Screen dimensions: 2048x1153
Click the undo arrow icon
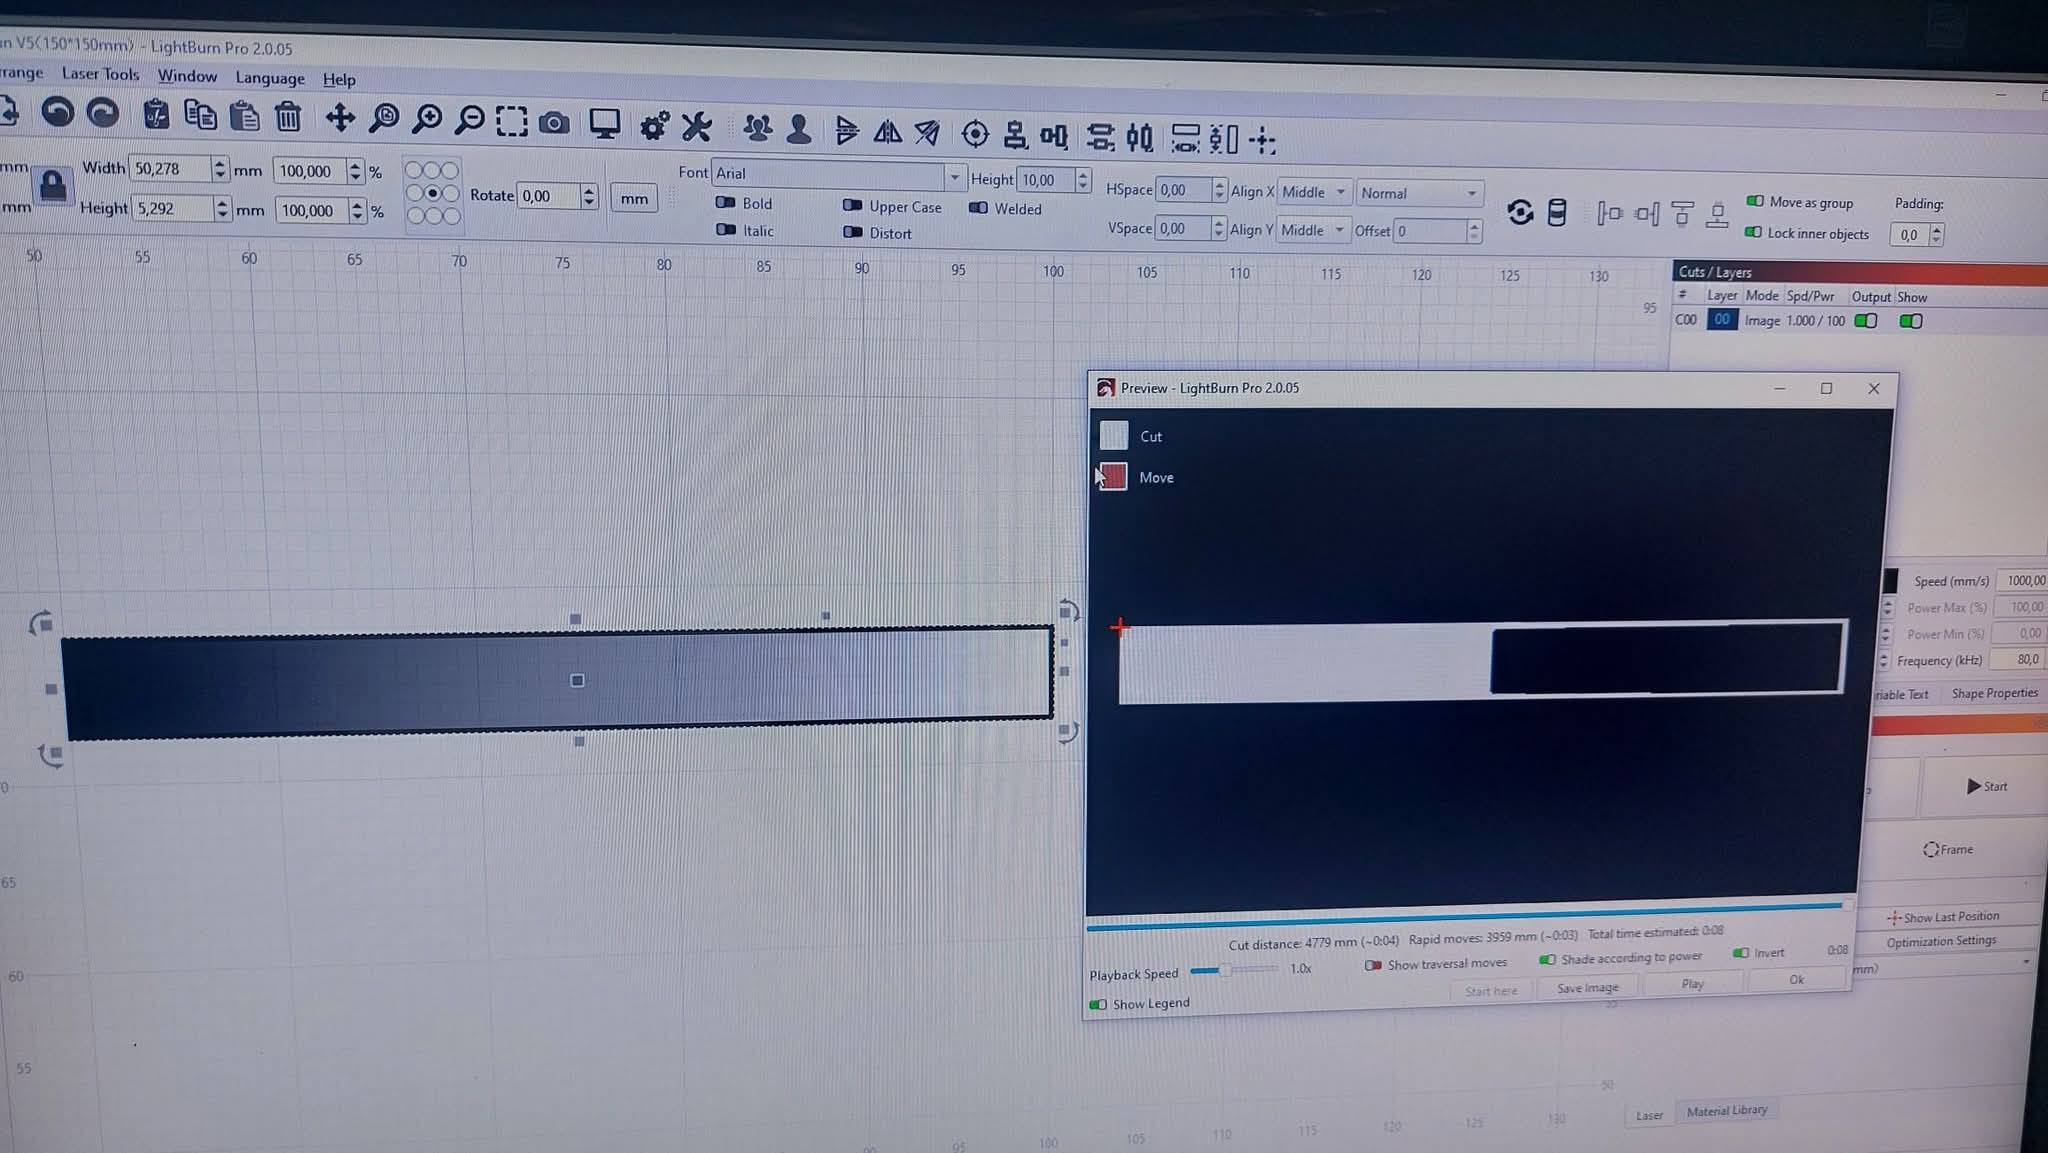pyautogui.click(x=57, y=113)
